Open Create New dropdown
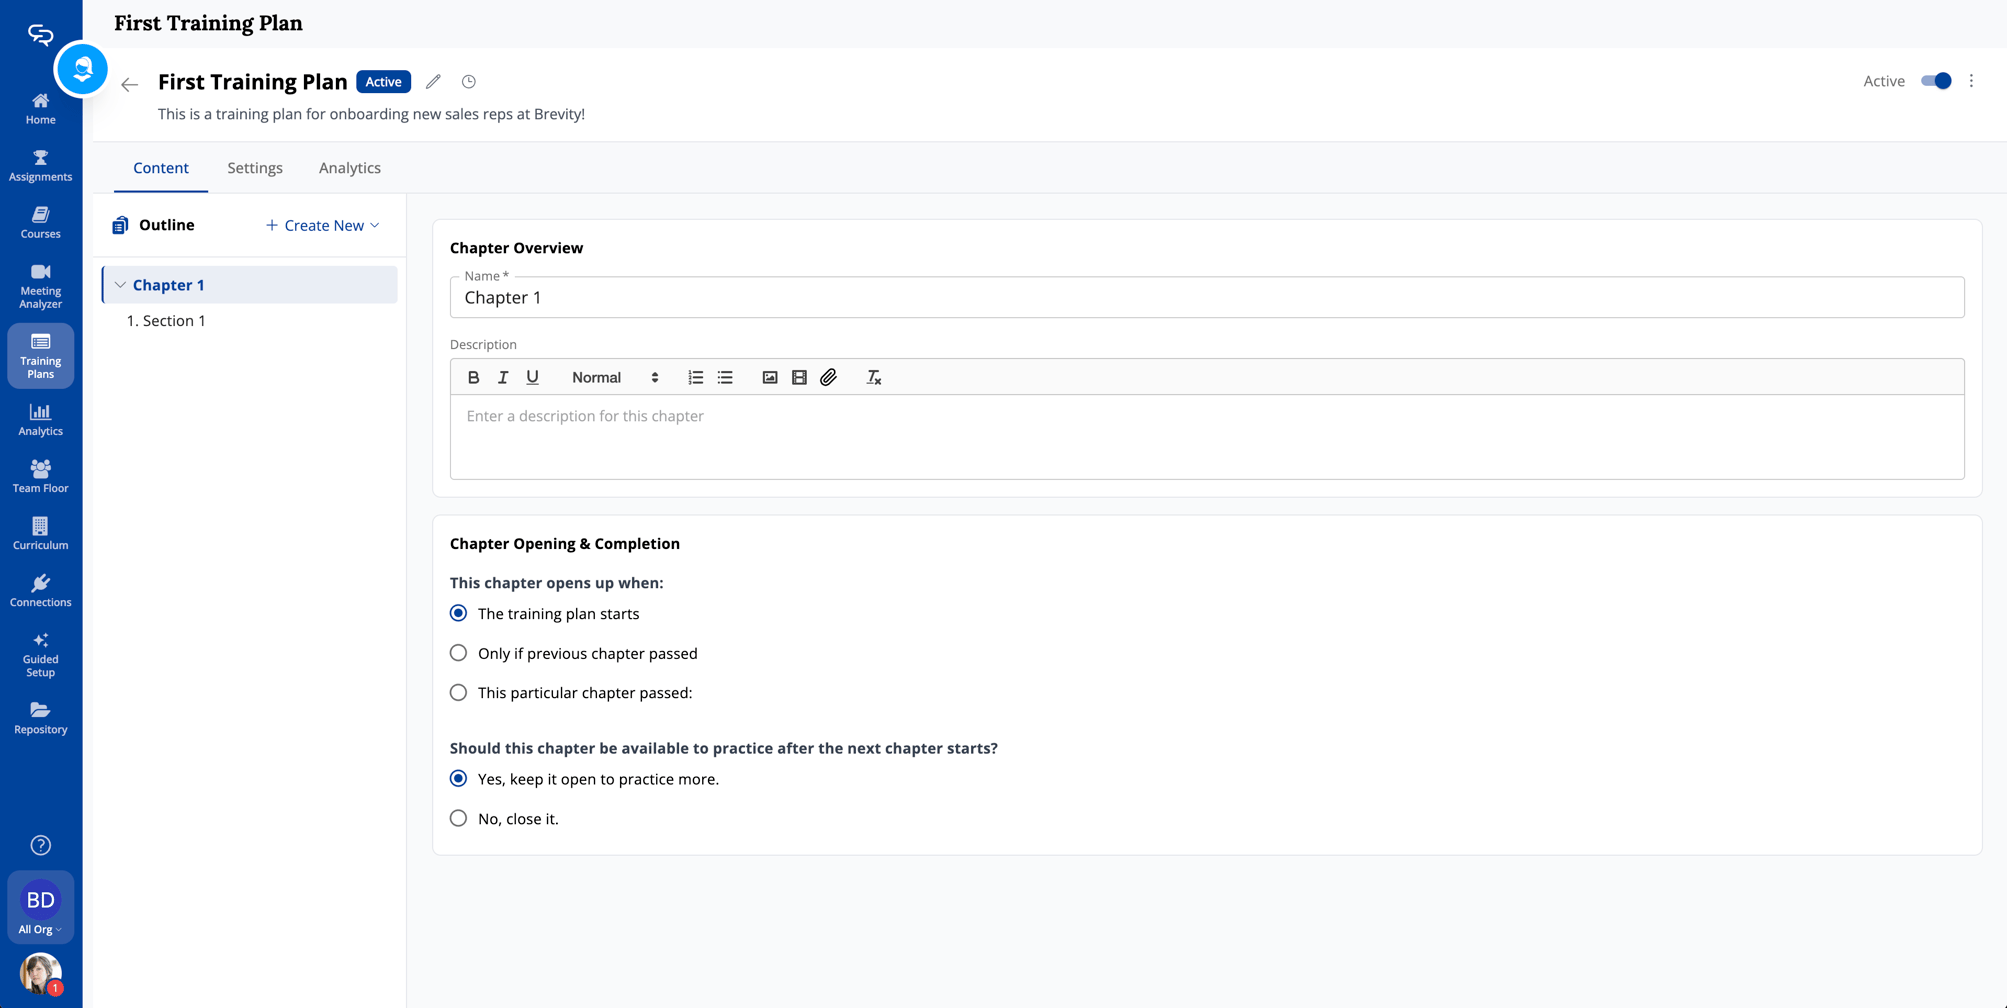 [322, 225]
